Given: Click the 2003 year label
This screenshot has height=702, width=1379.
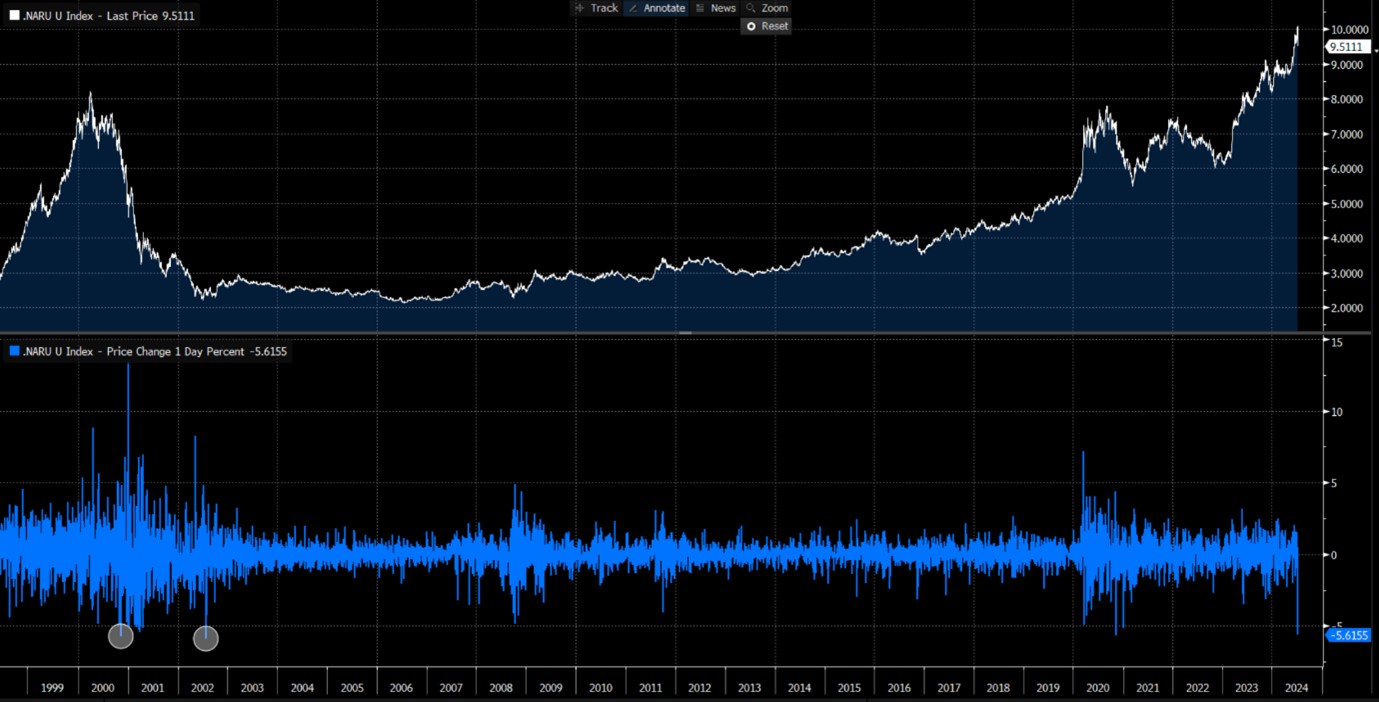Looking at the screenshot, I should 252,688.
